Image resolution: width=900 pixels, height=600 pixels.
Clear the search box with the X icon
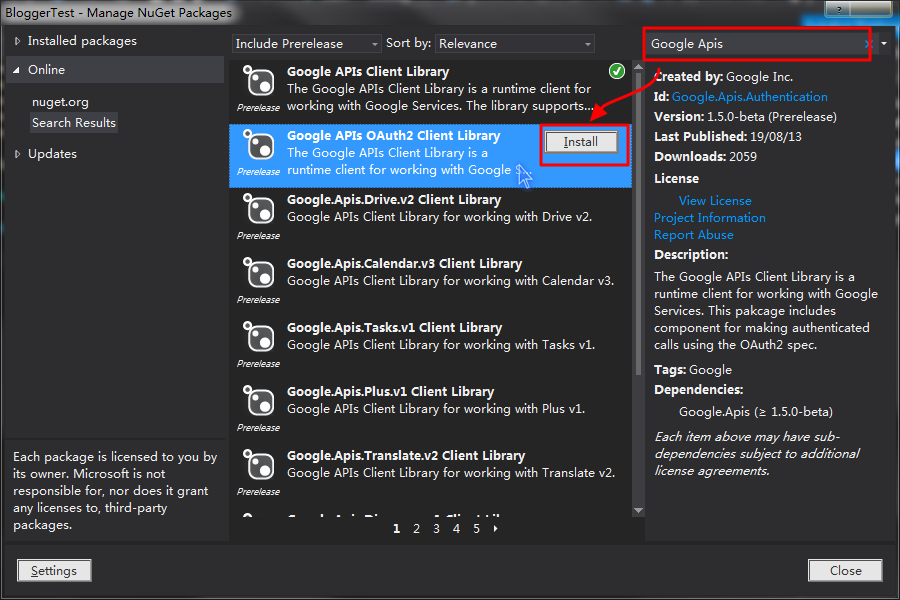coord(867,44)
